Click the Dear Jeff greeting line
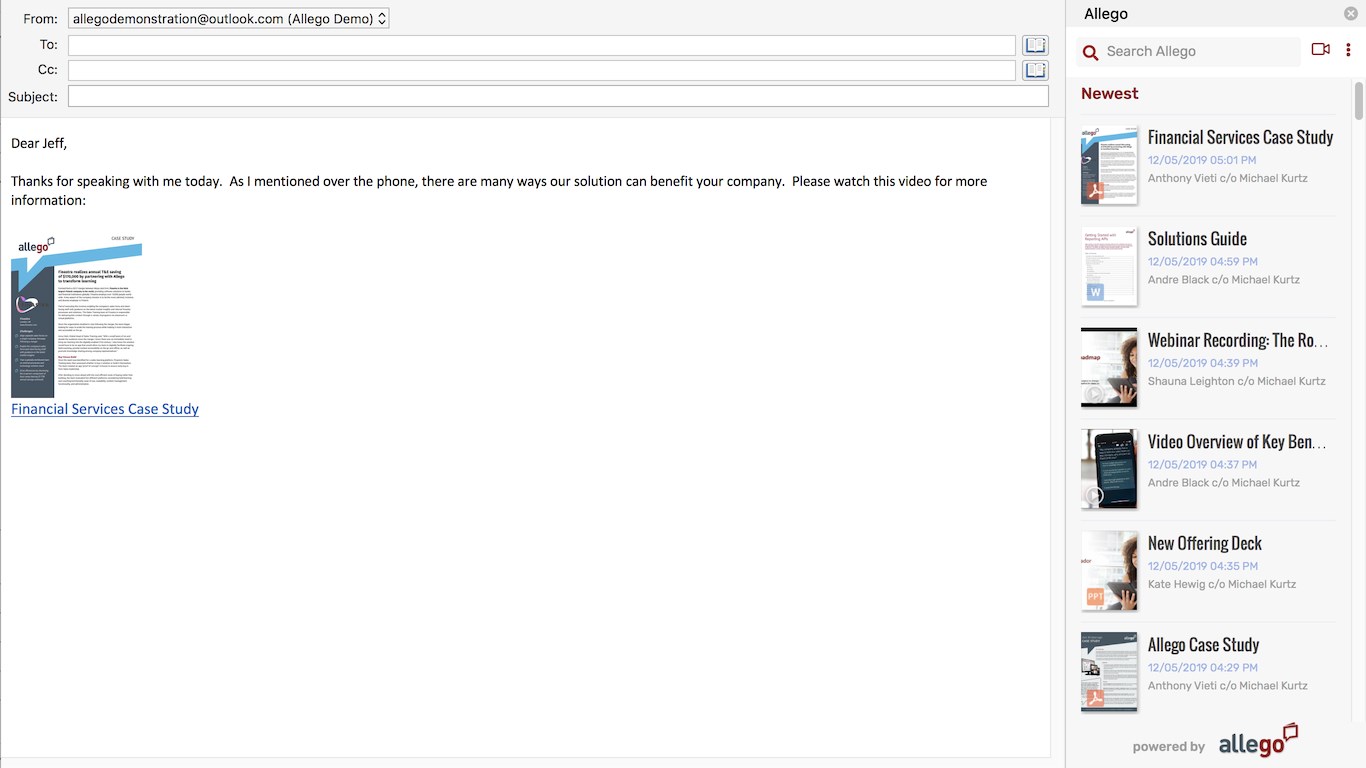The width and height of the screenshot is (1366, 768). [x=39, y=144]
